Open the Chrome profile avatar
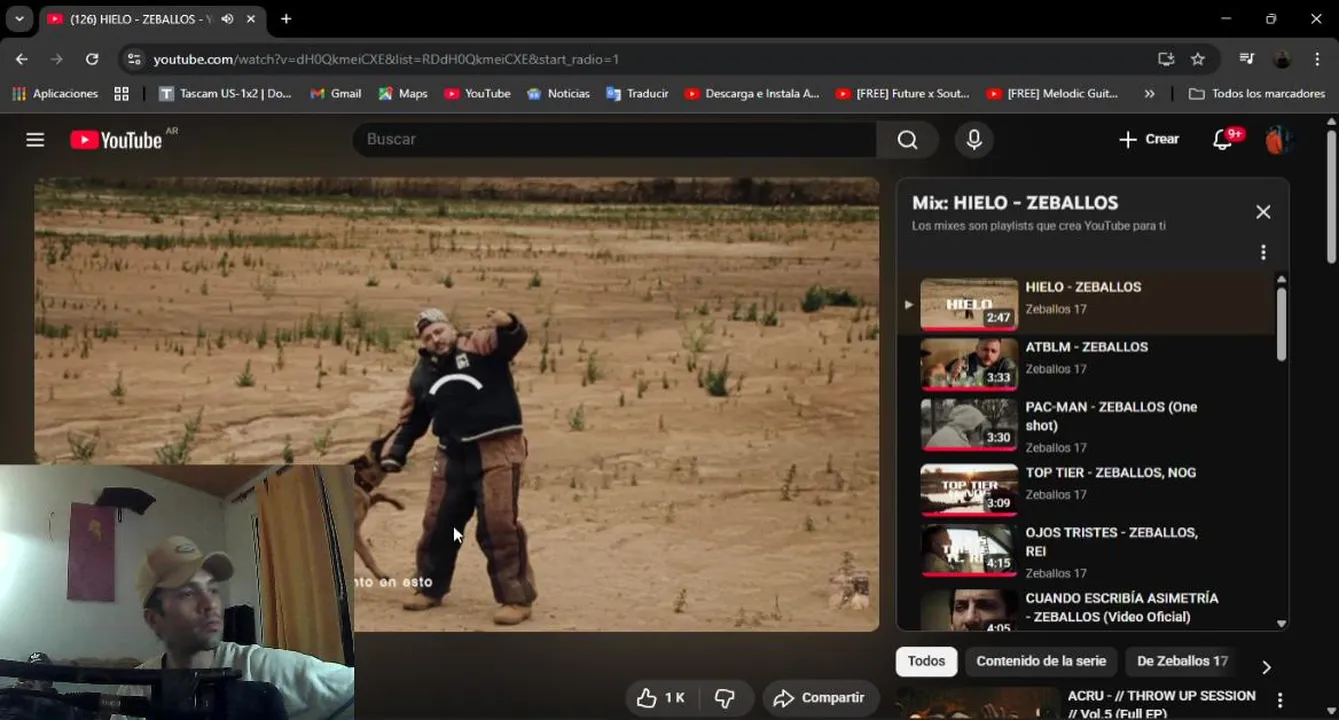1339x720 pixels. [x=1282, y=59]
